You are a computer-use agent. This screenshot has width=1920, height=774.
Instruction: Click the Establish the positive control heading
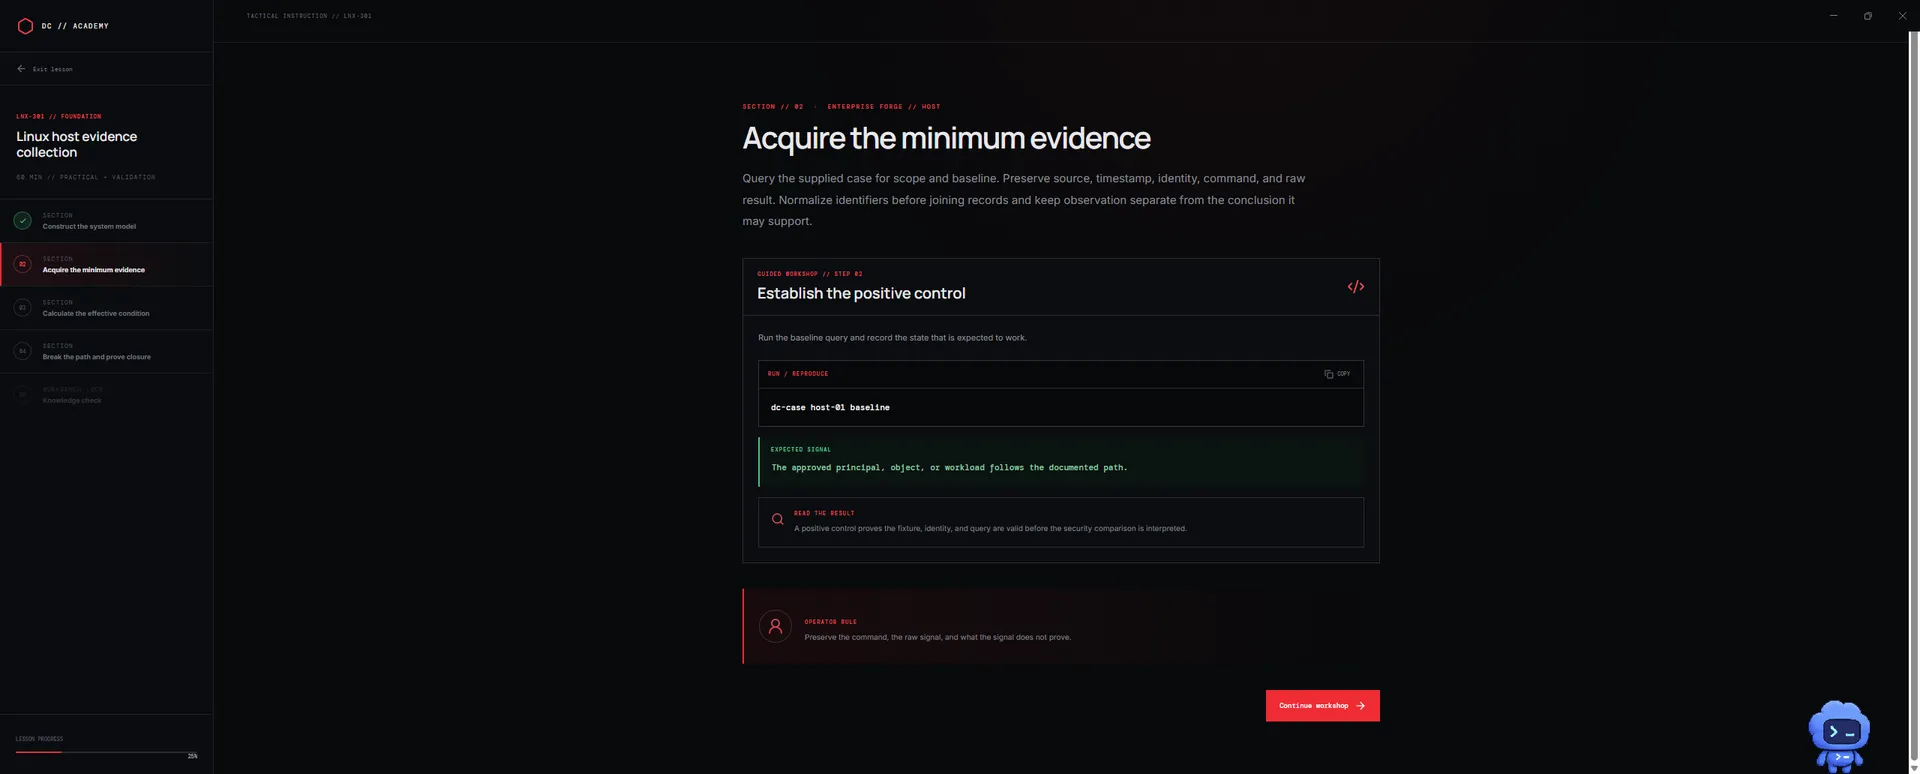tap(861, 293)
